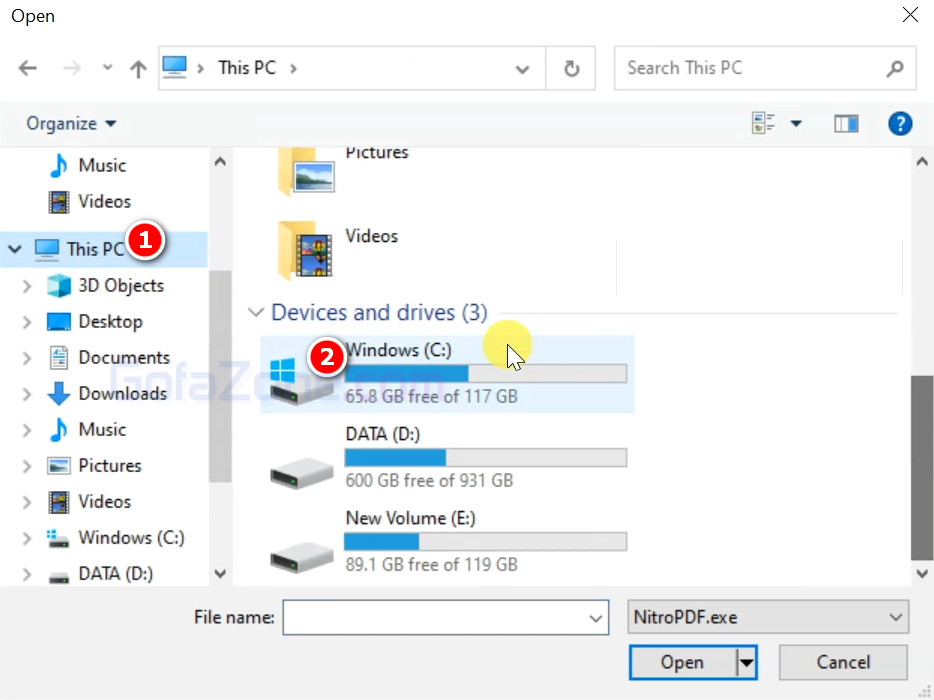Select Documents in the navigation tree
The height and width of the screenshot is (700, 934).
coord(123,357)
